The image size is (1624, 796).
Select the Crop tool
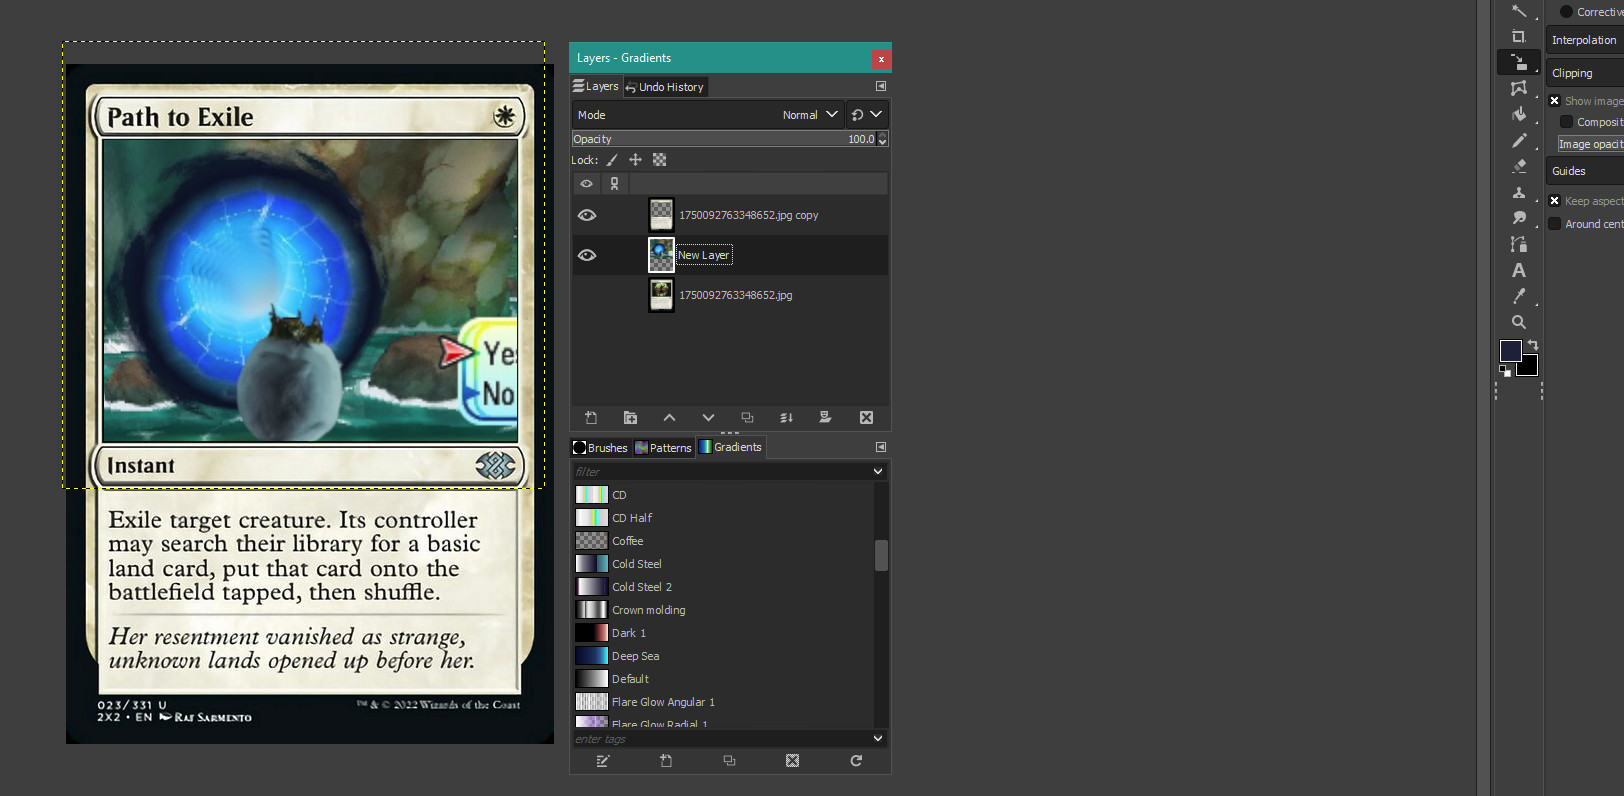(1518, 37)
